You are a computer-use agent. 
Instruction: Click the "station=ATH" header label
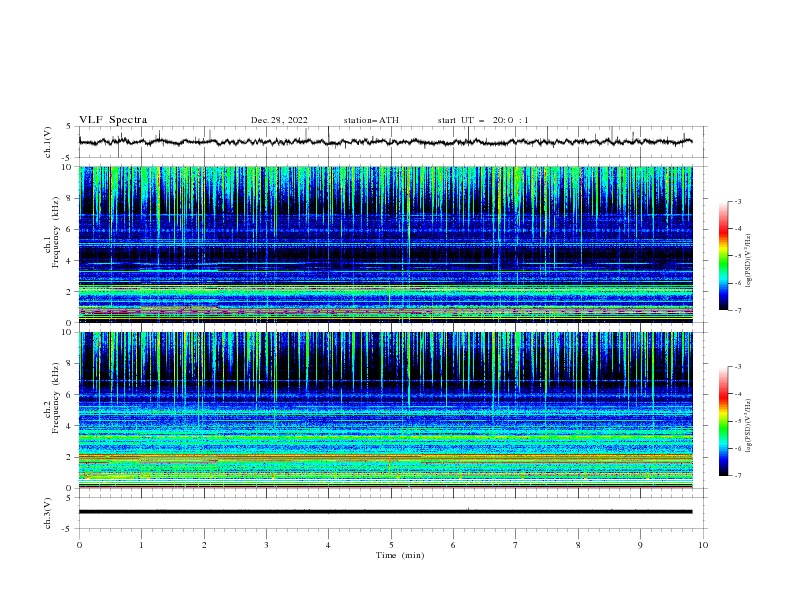point(371,120)
